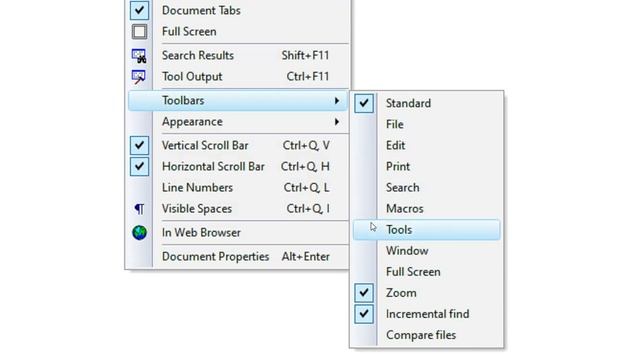Enable Full Screen toolbar in submenu

426,272
